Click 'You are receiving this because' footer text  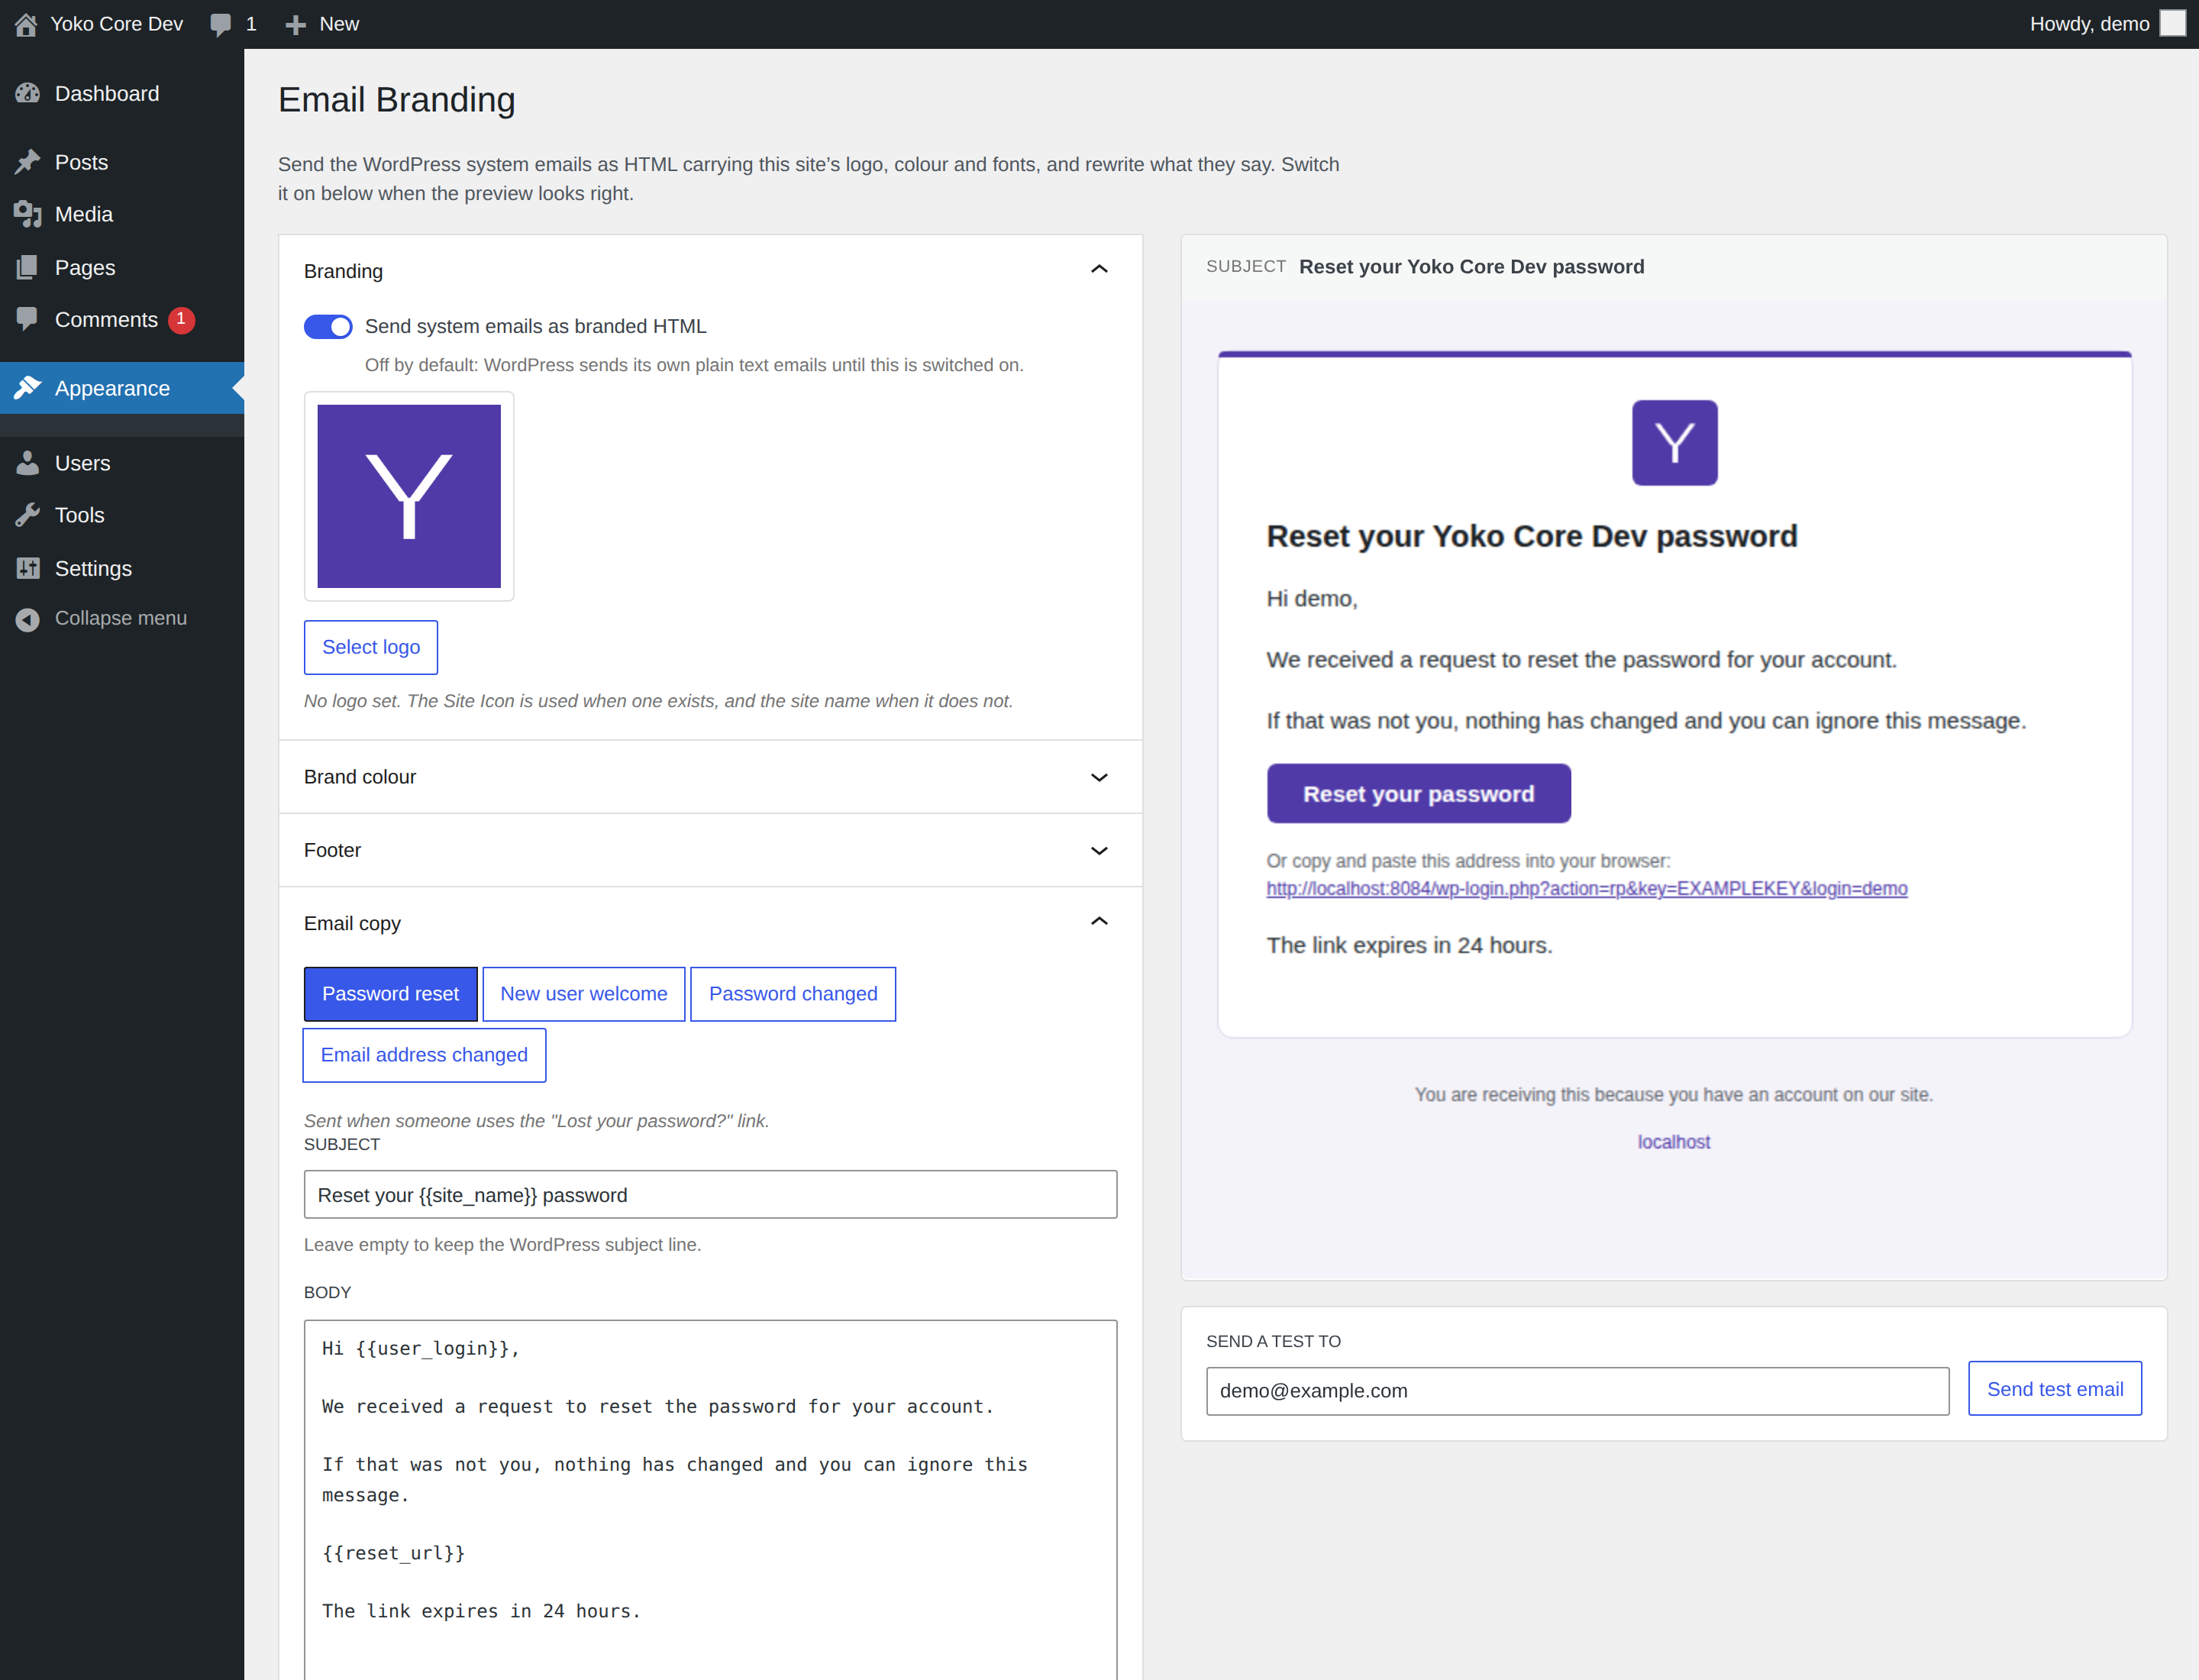pyautogui.click(x=1673, y=1095)
